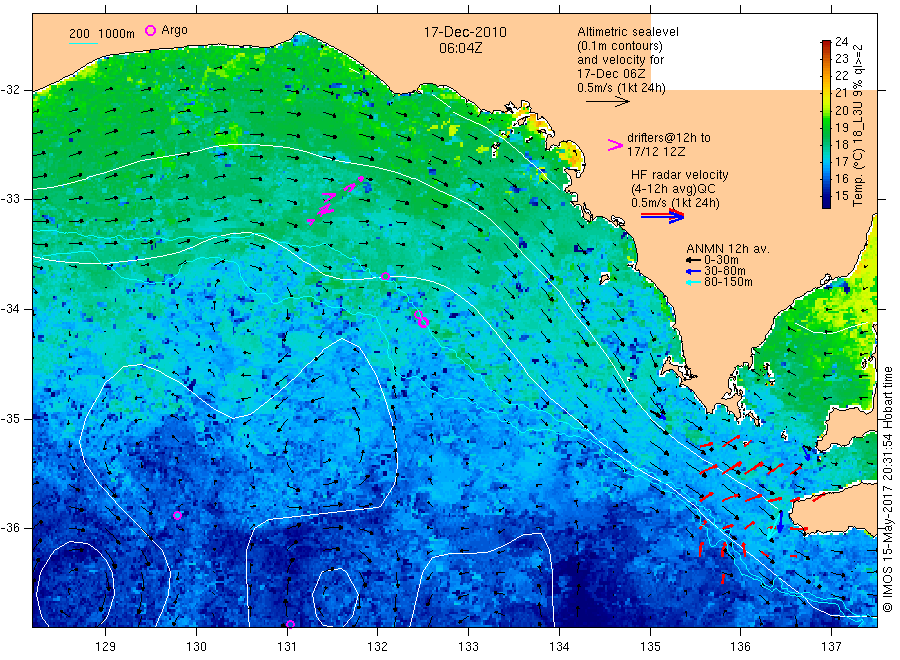Click the Argo float marker at 131E bottom edge
The height and width of the screenshot is (660, 900).
[x=290, y=624]
